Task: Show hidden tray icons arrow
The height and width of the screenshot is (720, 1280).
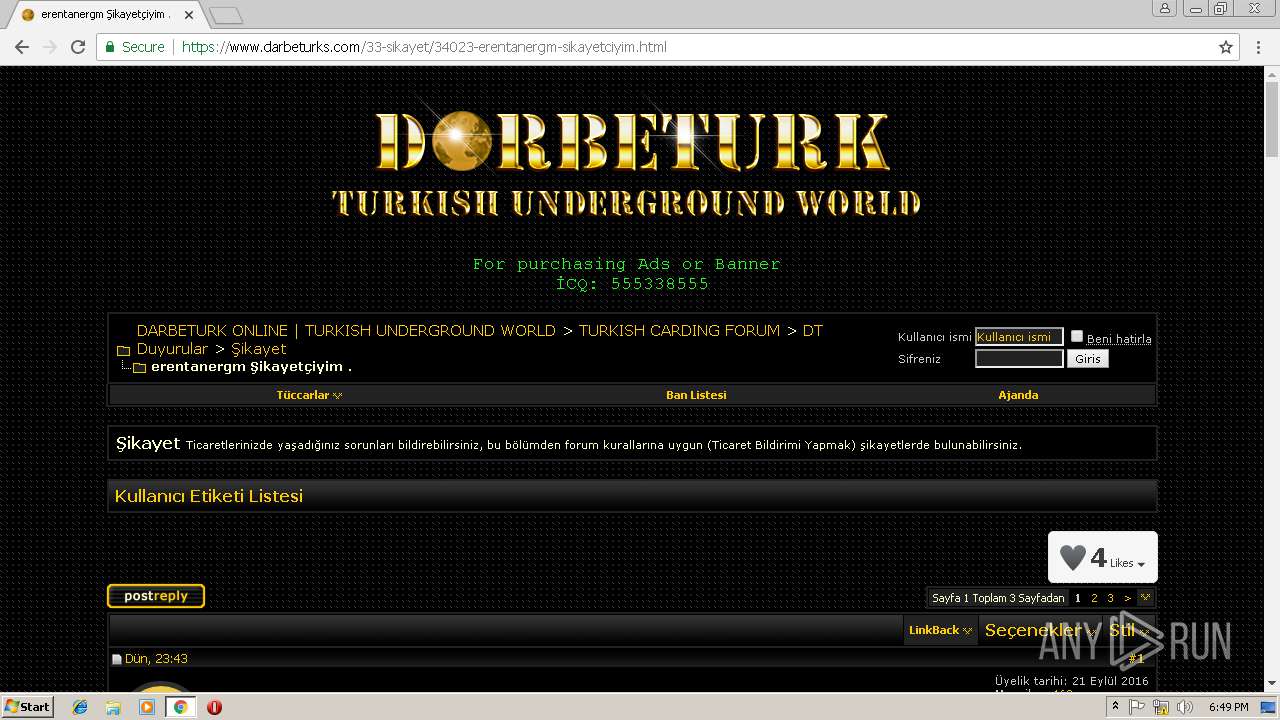Action: pos(1115,707)
